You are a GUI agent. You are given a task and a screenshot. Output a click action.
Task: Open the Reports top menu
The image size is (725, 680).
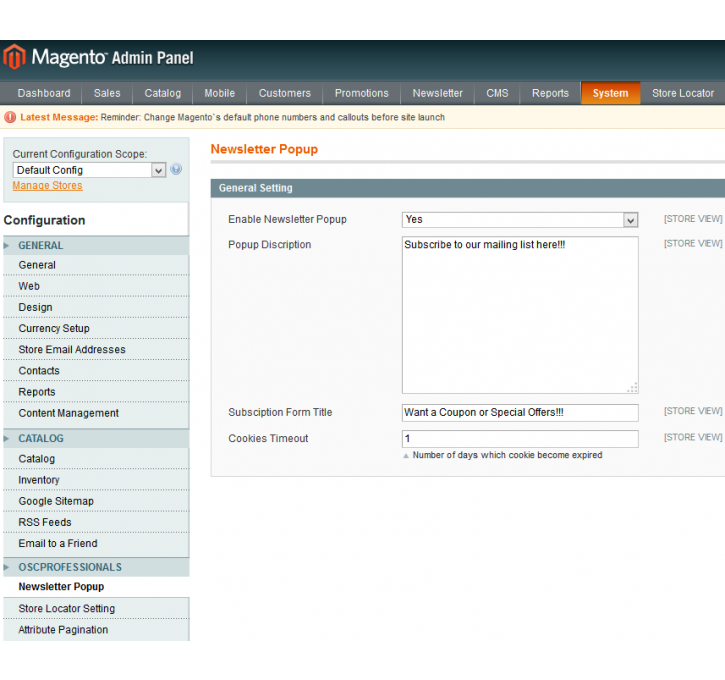tap(550, 93)
